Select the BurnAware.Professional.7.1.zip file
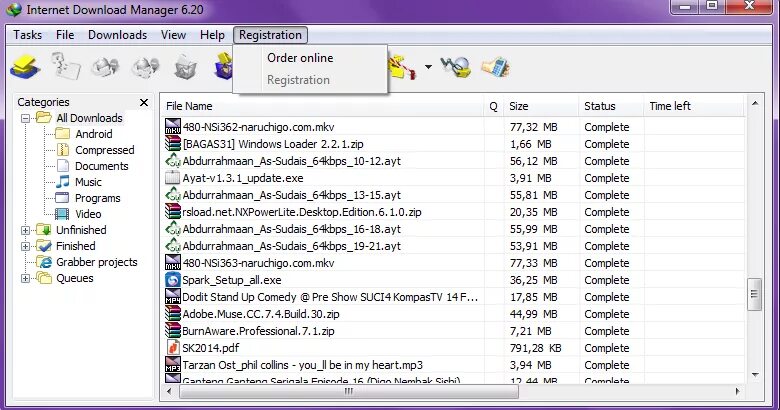Image resolution: width=780 pixels, height=410 pixels. [x=258, y=331]
